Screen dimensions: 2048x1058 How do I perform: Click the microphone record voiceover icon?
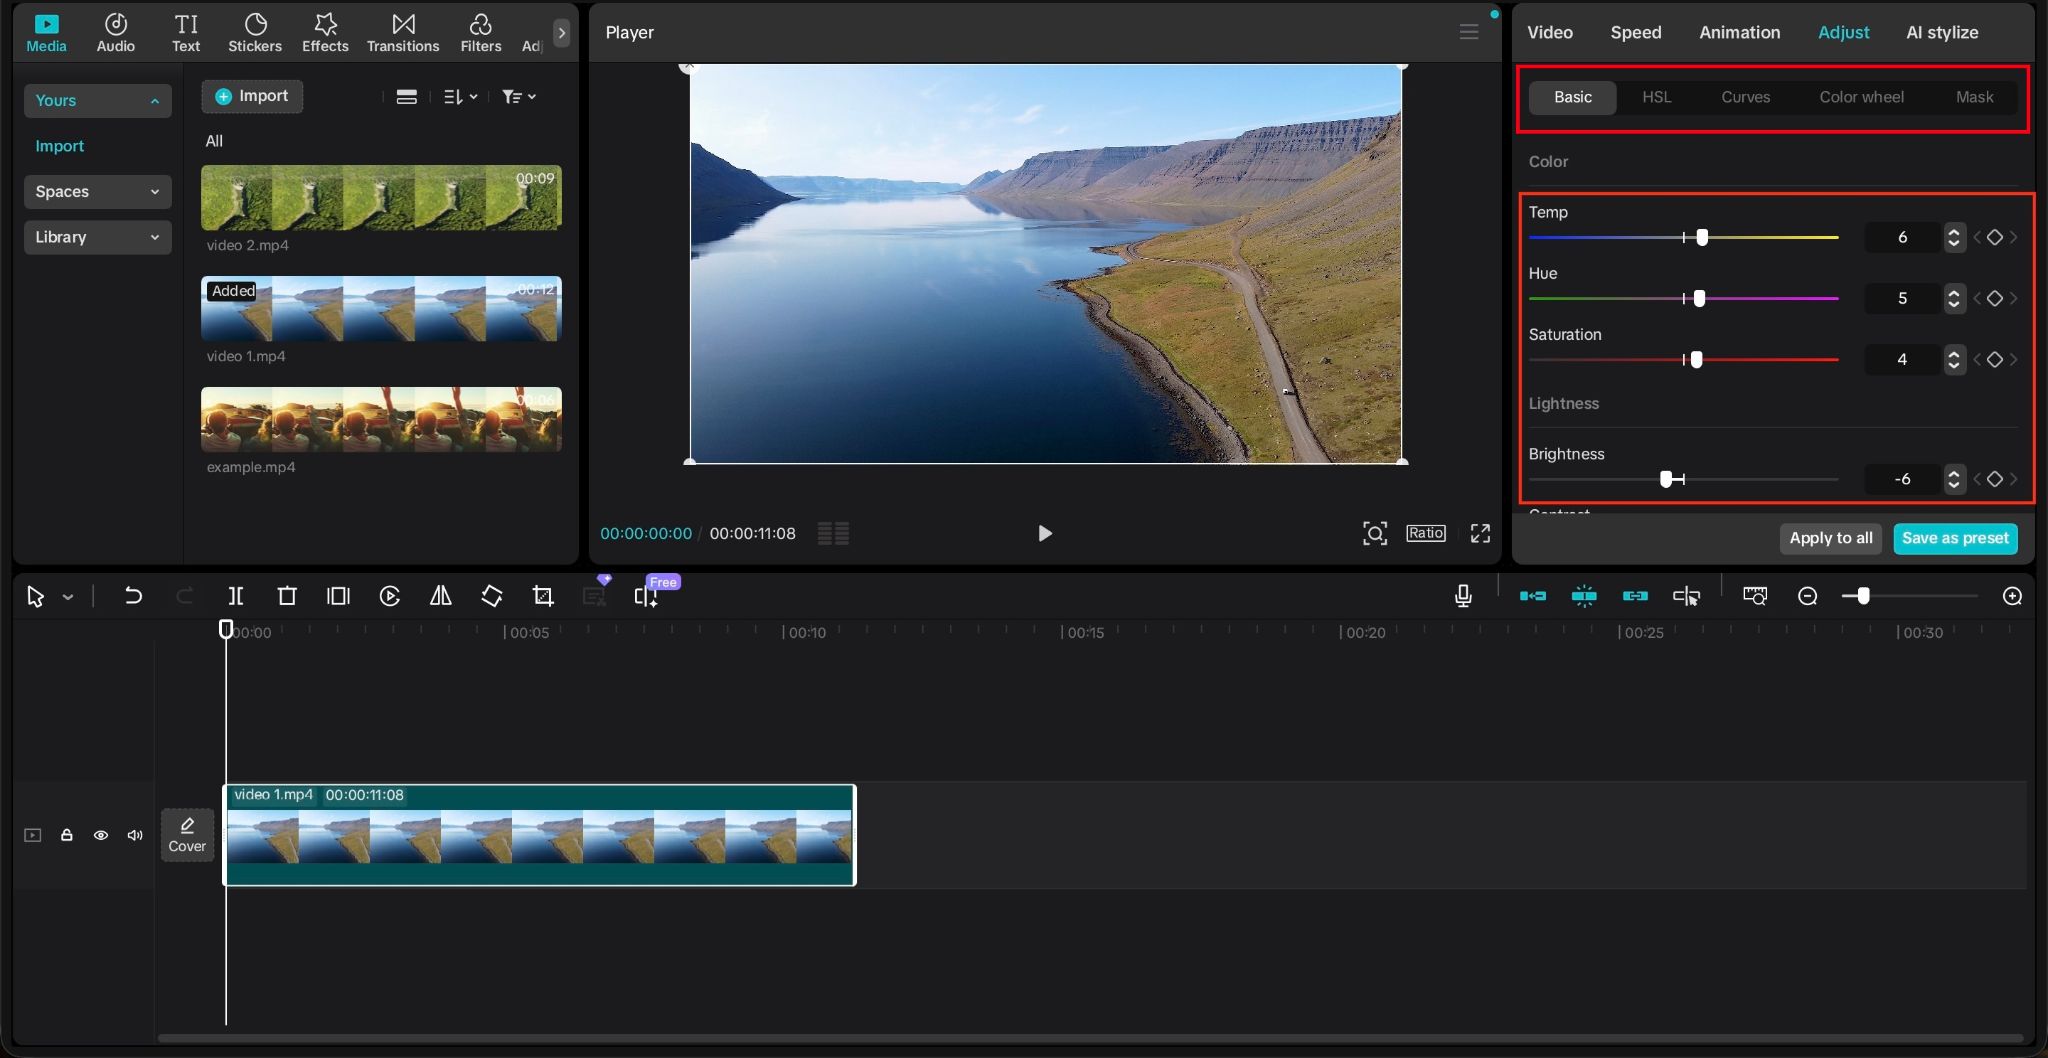1463,596
